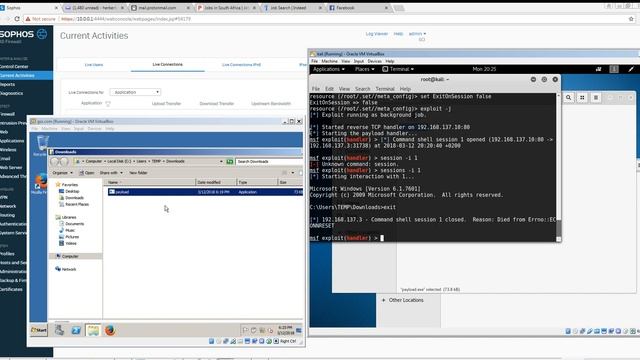Image resolution: width=640 pixels, height=360 pixels.
Task: Open hamburger menu in Kali file manager
Action: coord(596,97)
